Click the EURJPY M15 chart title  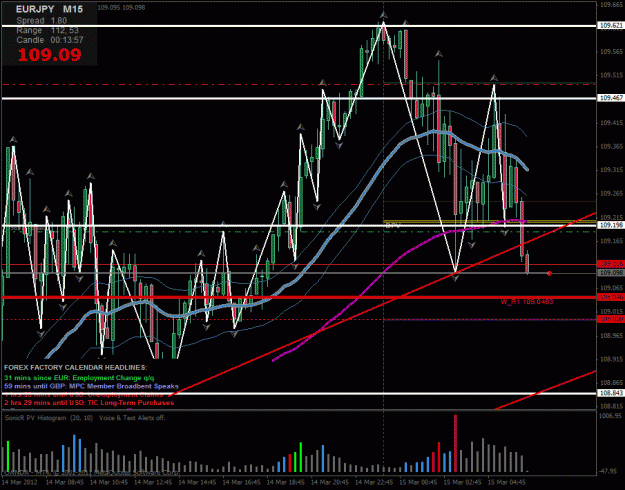49,9
